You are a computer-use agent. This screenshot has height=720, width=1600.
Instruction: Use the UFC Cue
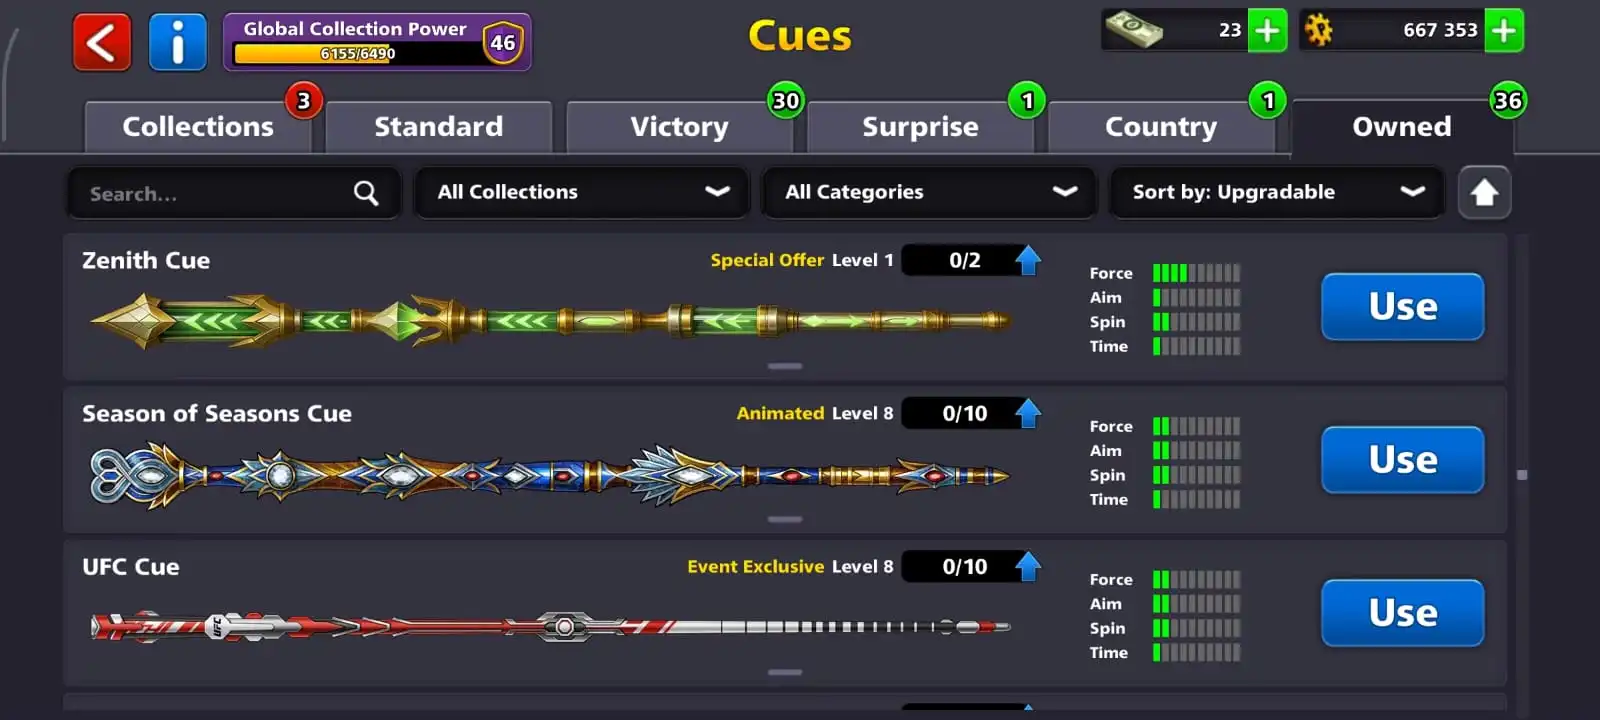click(x=1403, y=613)
